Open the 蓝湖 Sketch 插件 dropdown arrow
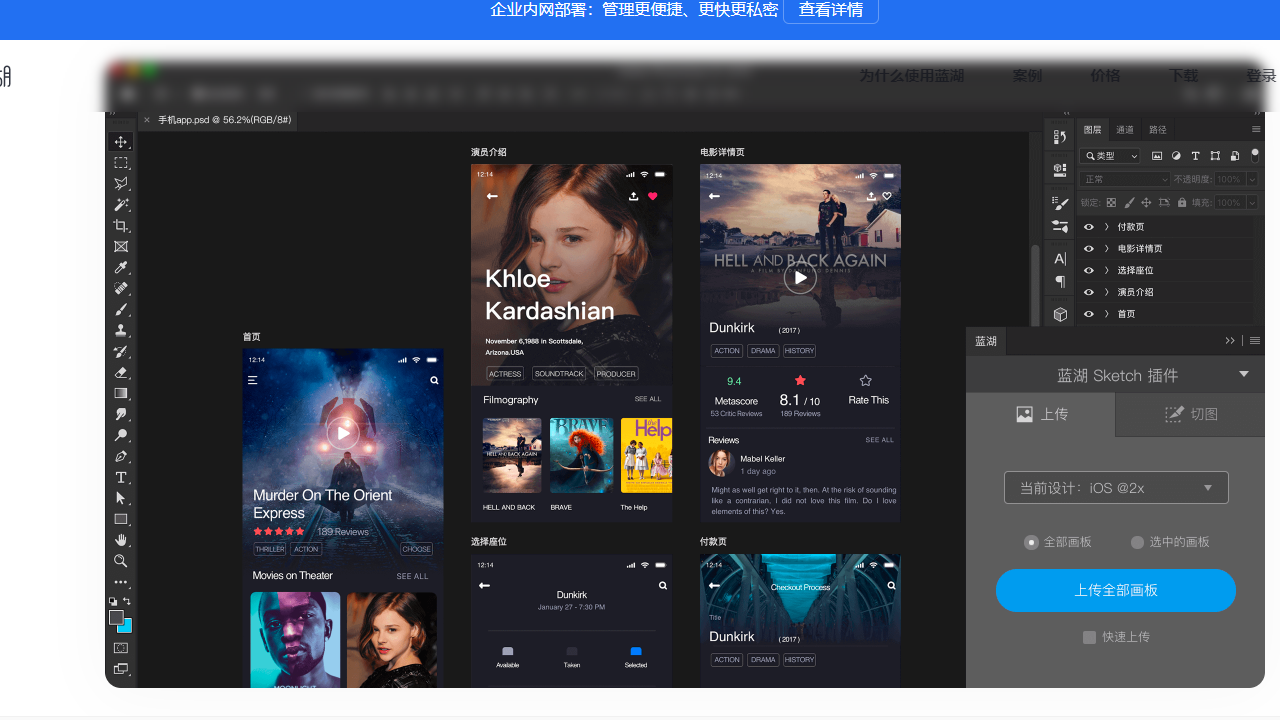The width and height of the screenshot is (1280, 720). click(1244, 374)
